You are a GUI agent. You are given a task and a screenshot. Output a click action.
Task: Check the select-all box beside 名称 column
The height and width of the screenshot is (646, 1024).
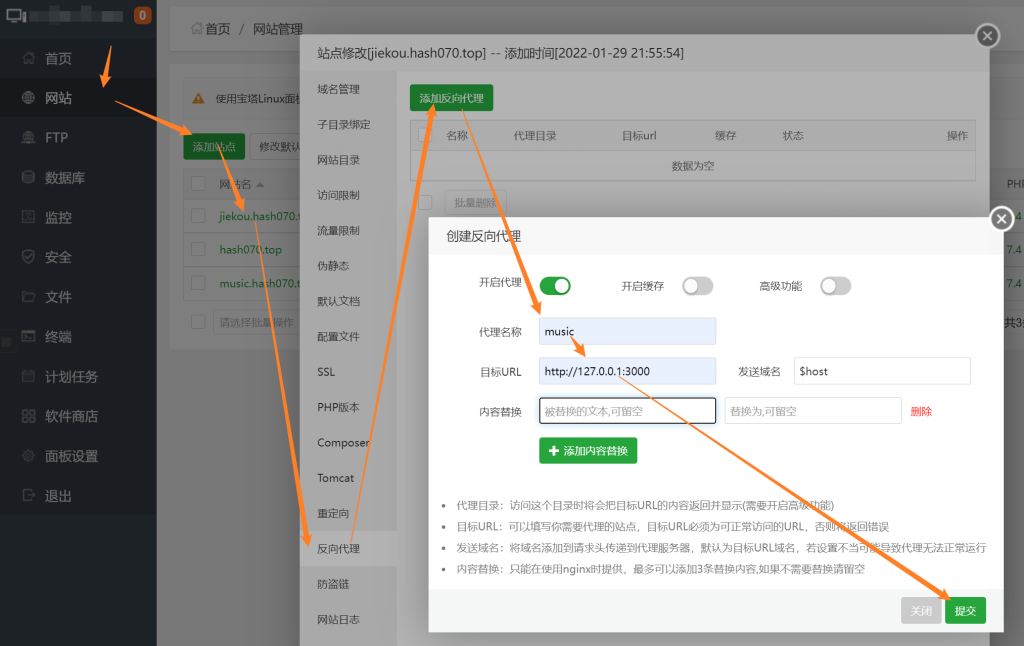[x=425, y=135]
